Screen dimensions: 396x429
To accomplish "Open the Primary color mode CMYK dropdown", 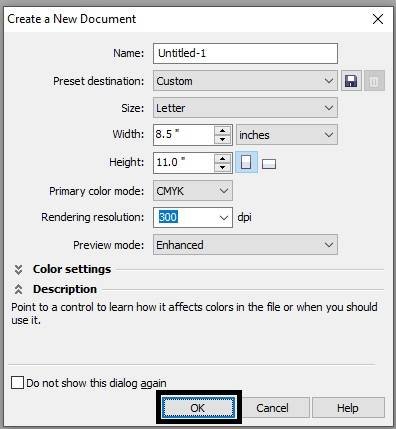I will (193, 191).
